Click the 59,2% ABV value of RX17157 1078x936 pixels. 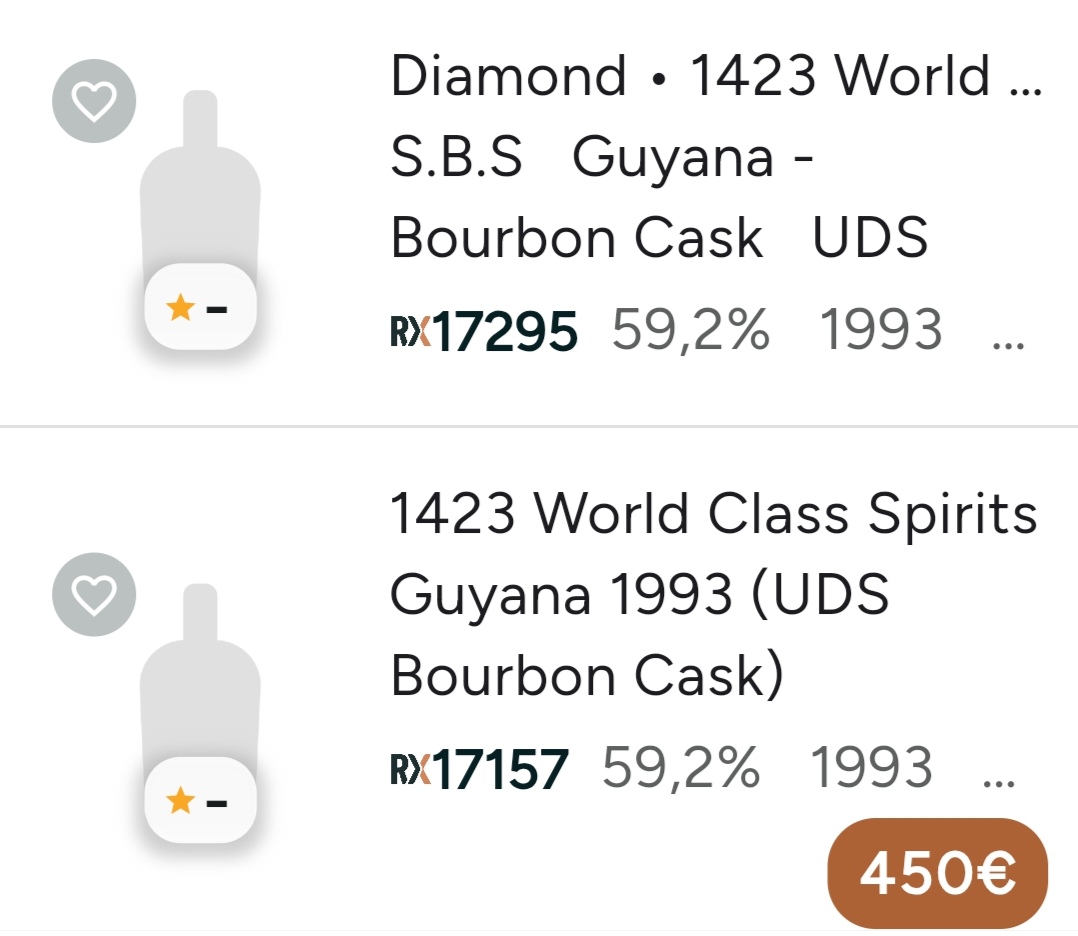[681, 768]
